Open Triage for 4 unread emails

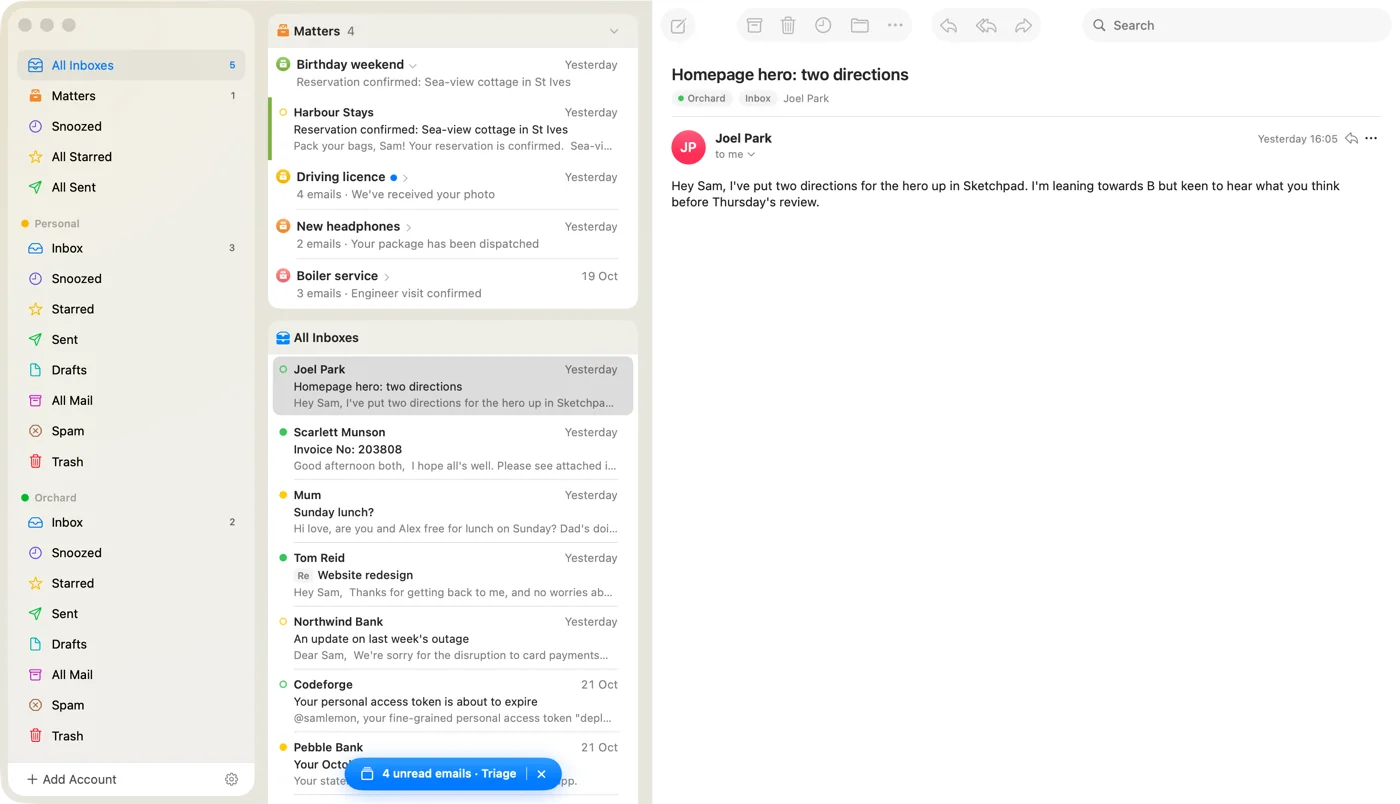pos(438,774)
